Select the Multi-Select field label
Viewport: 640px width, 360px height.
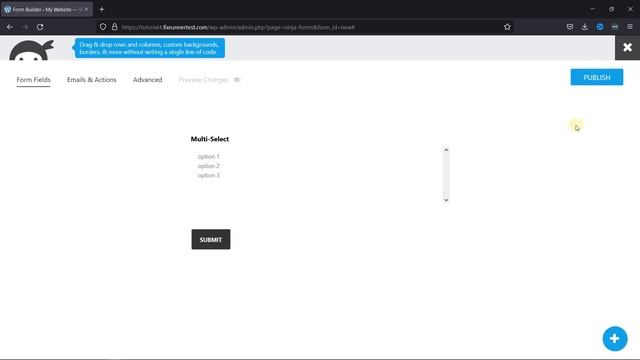click(x=210, y=139)
